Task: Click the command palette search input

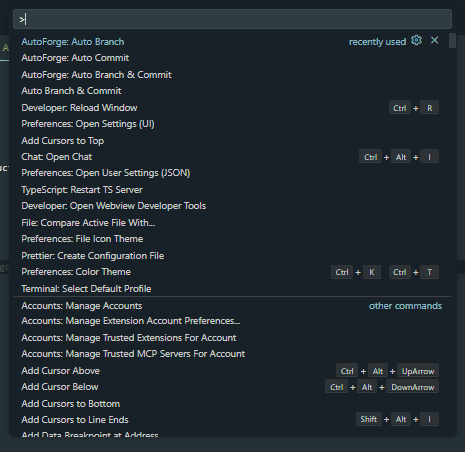Action: click(x=232, y=19)
